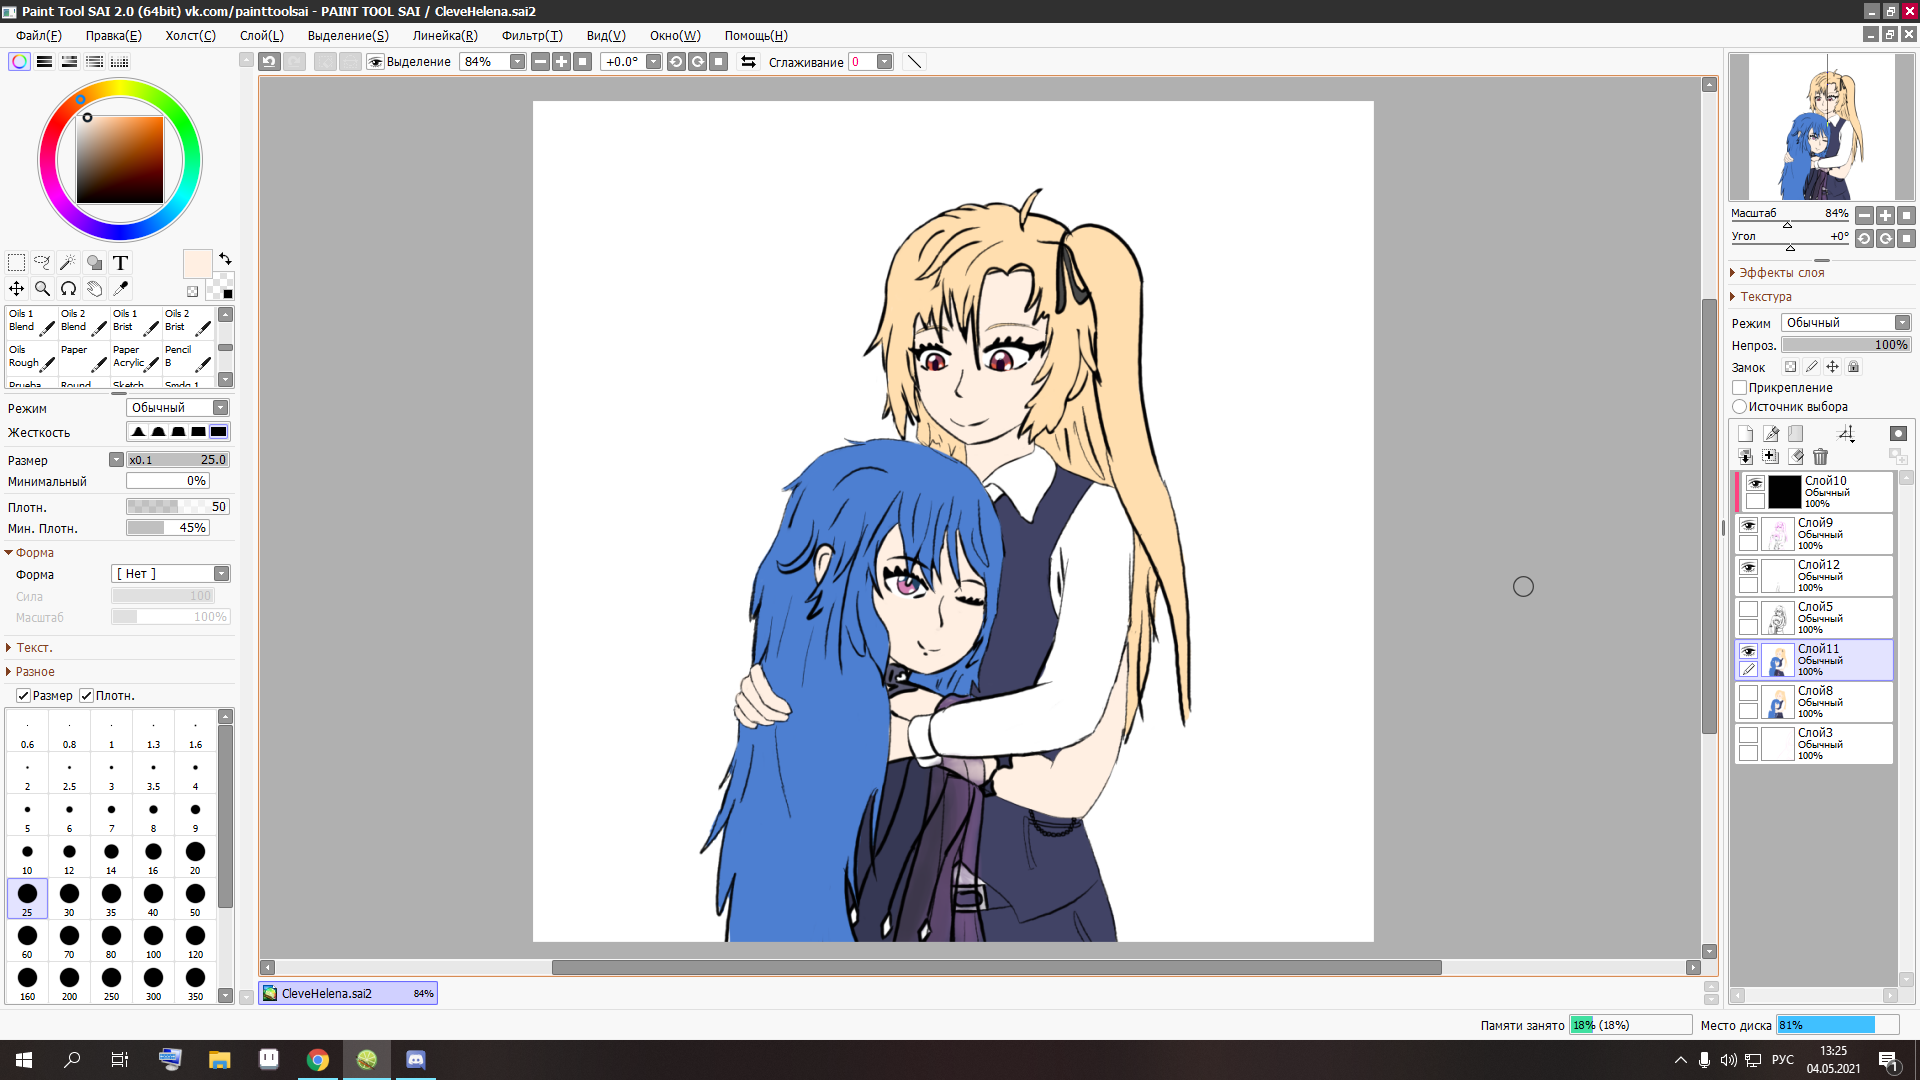The width and height of the screenshot is (1920, 1080).
Task: Click the foreground color swatch
Action: click(197, 264)
